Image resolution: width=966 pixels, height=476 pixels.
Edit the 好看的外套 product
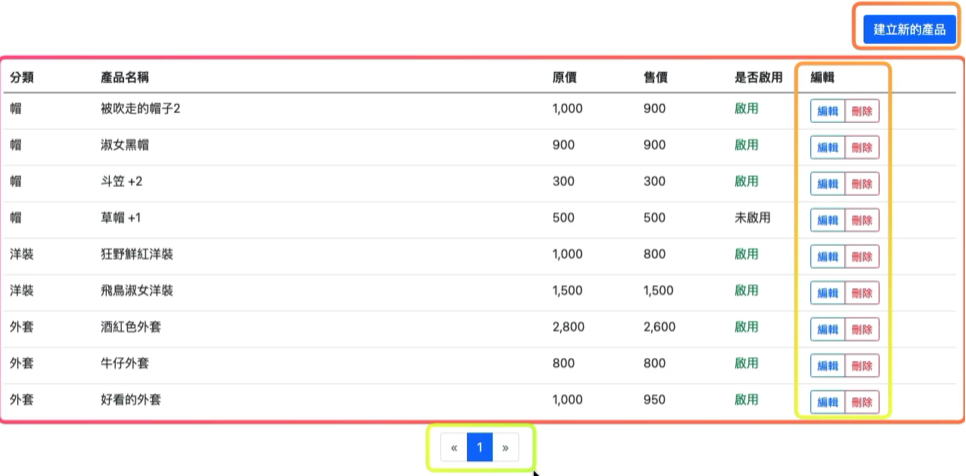click(x=827, y=402)
